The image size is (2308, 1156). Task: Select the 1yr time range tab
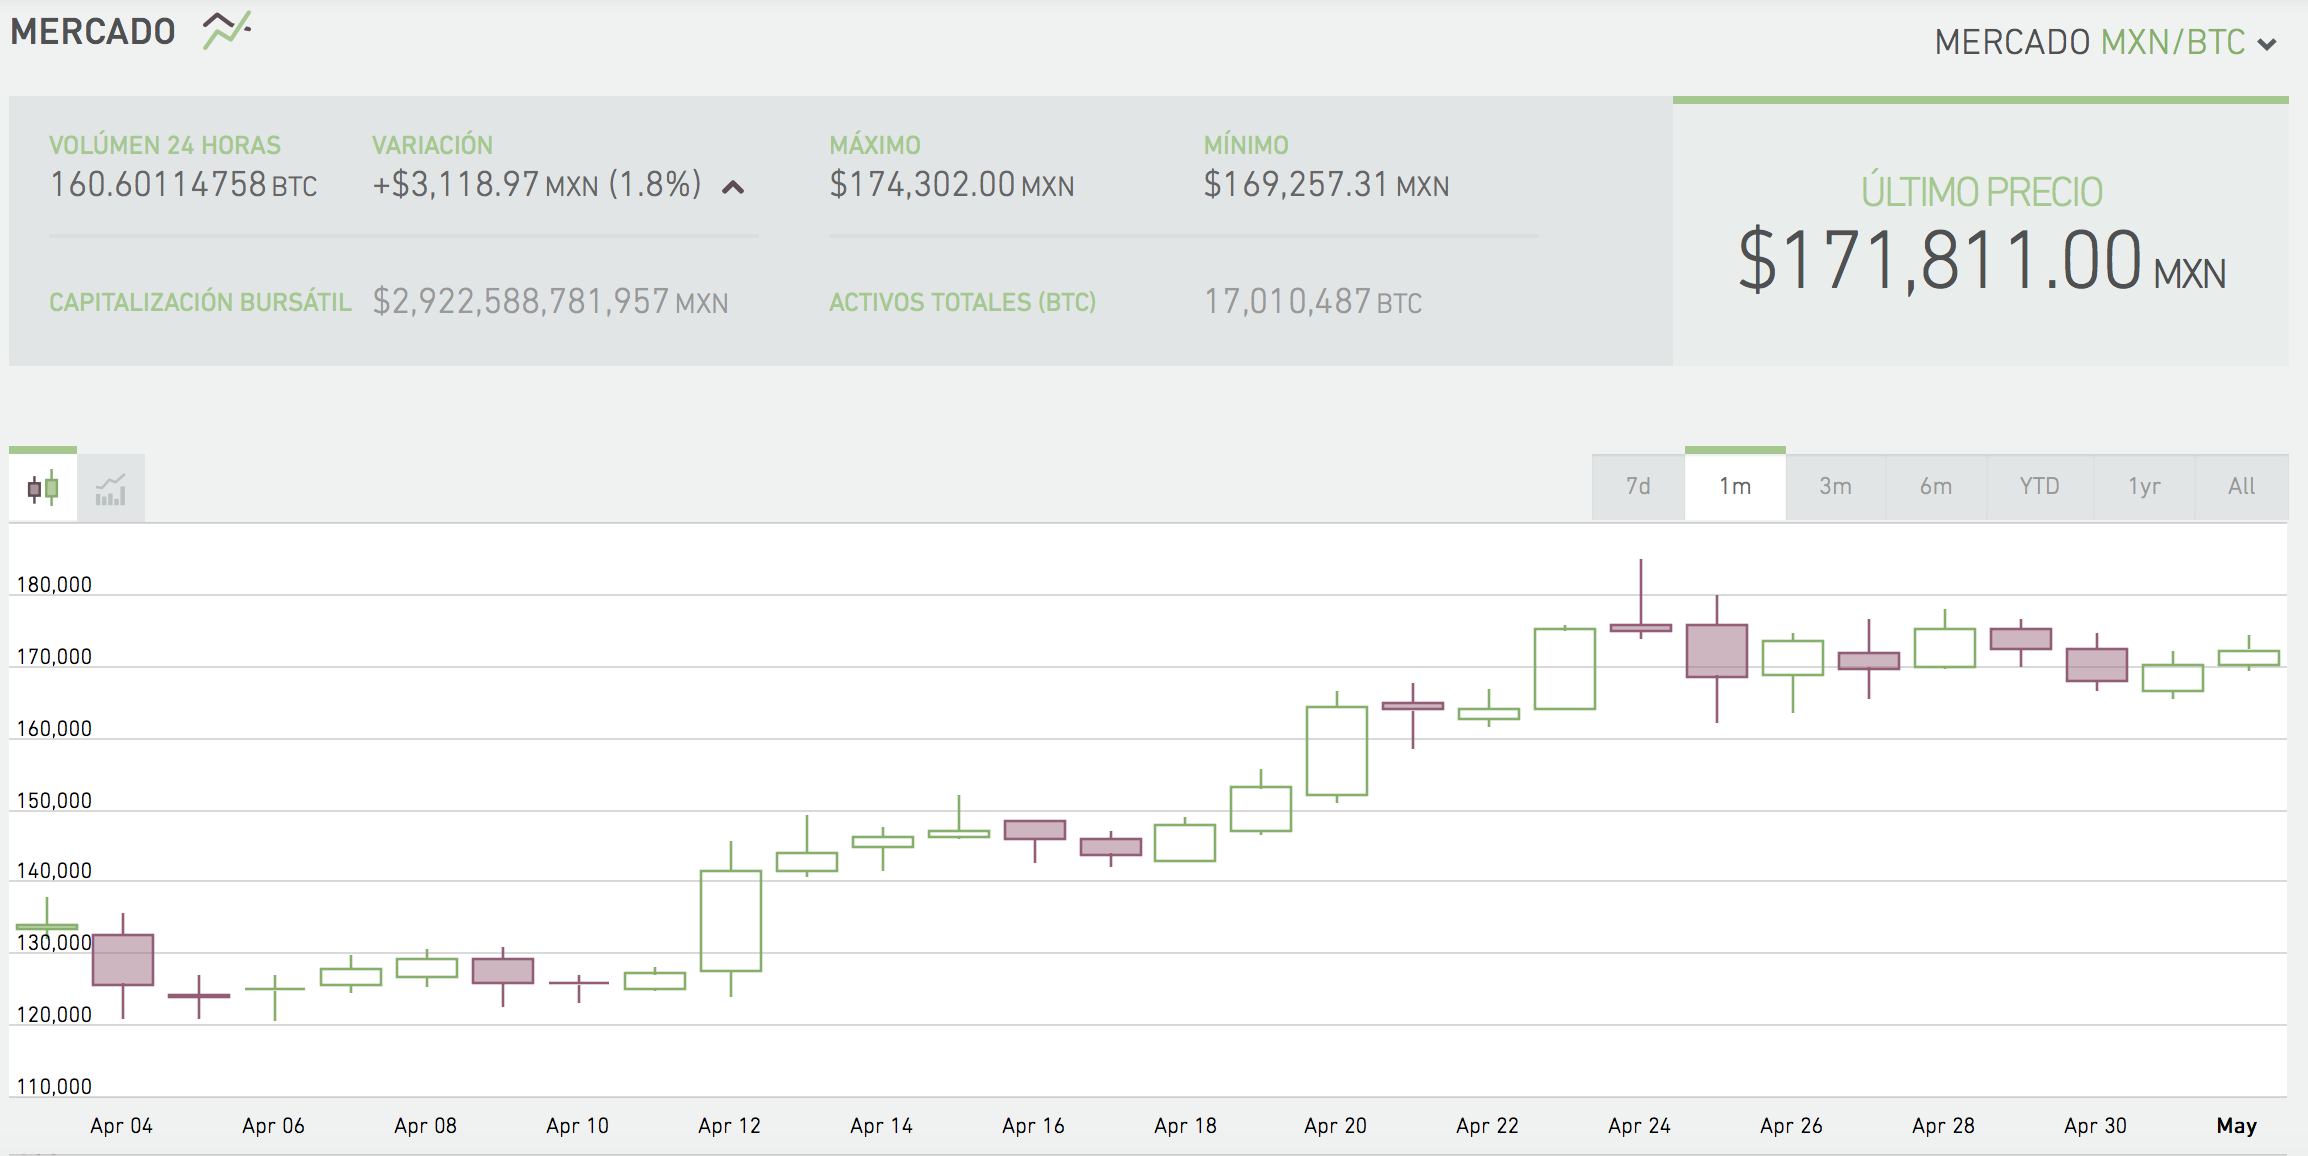click(x=2144, y=486)
